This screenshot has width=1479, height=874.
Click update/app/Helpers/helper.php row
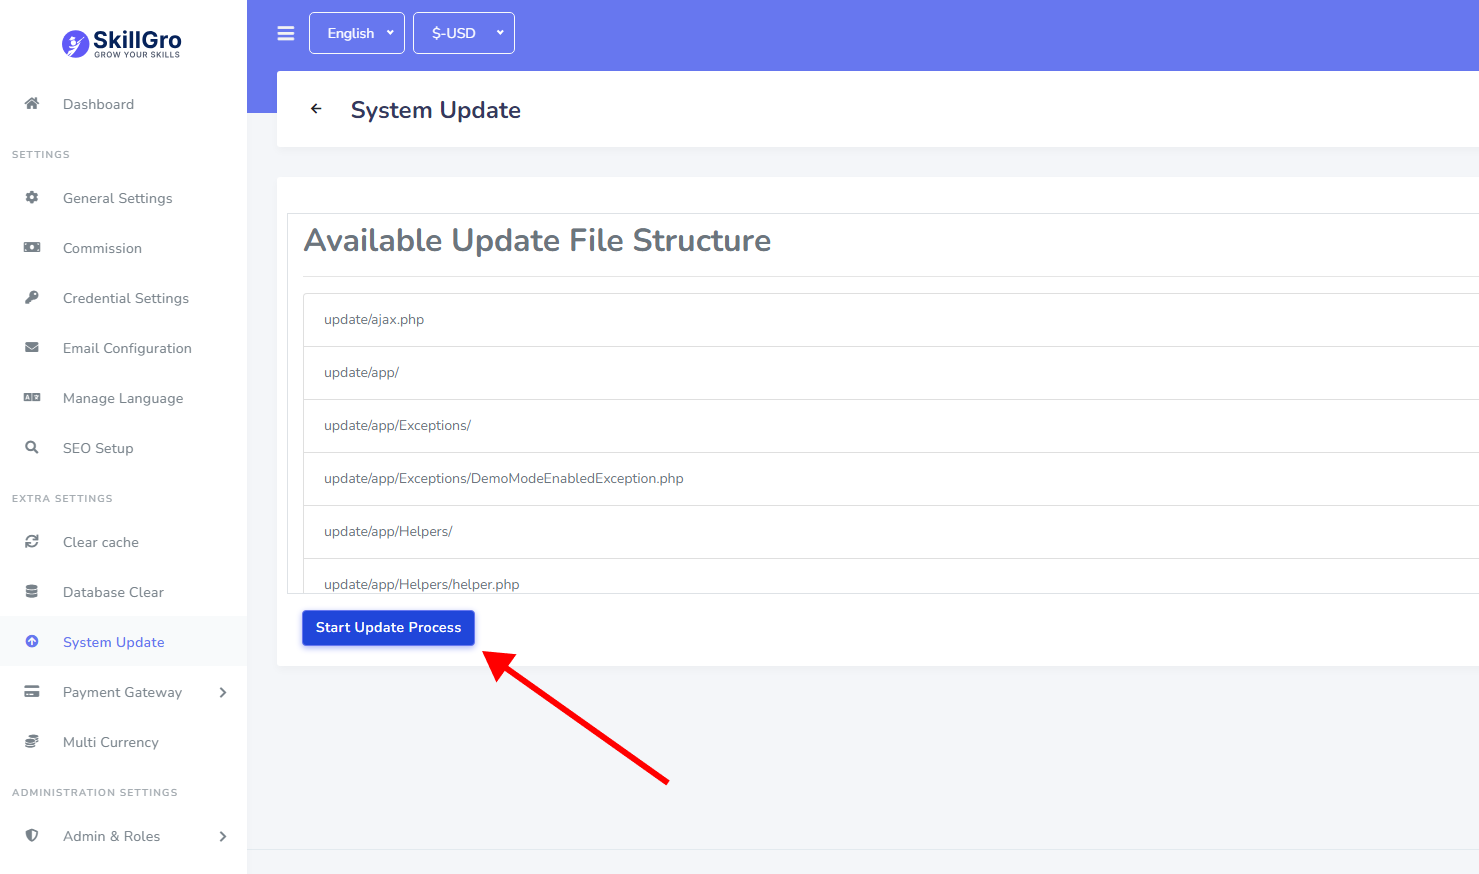pyautogui.click(x=891, y=577)
